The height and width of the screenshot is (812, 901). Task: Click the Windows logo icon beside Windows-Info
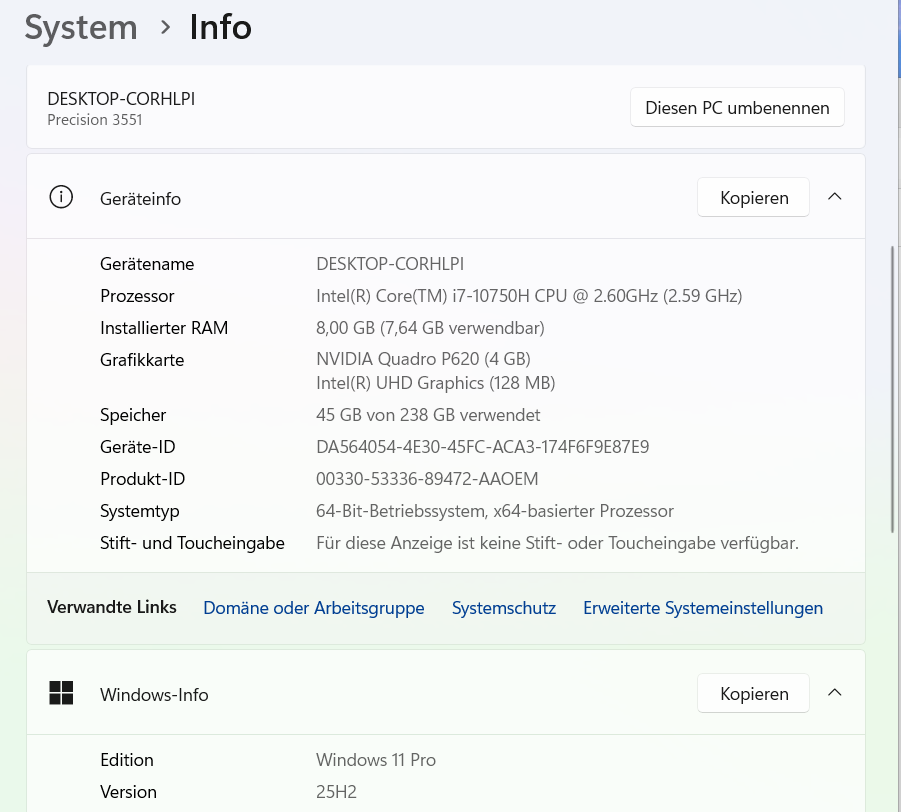[61, 693]
